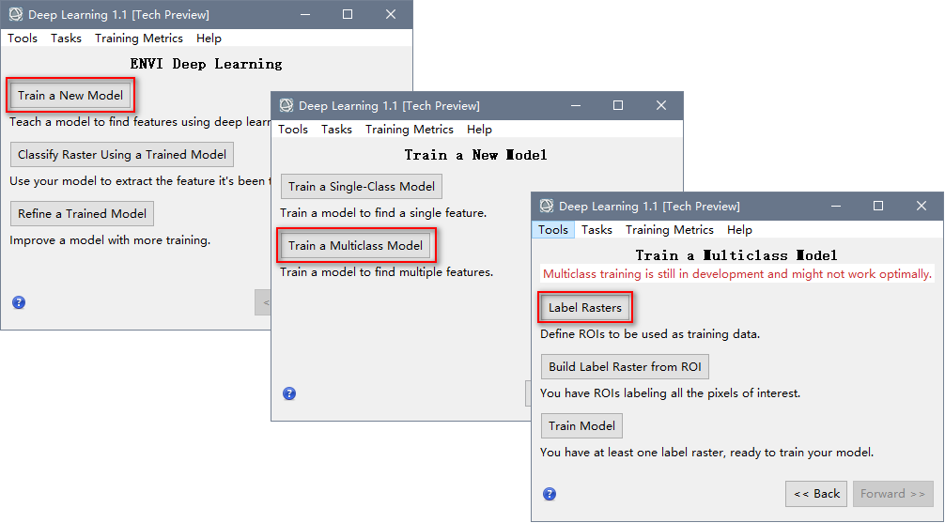Screen dimensions: 945x523
Task: Click the ENVI app icon in the Multiclass Model title bar
Action: click(547, 206)
